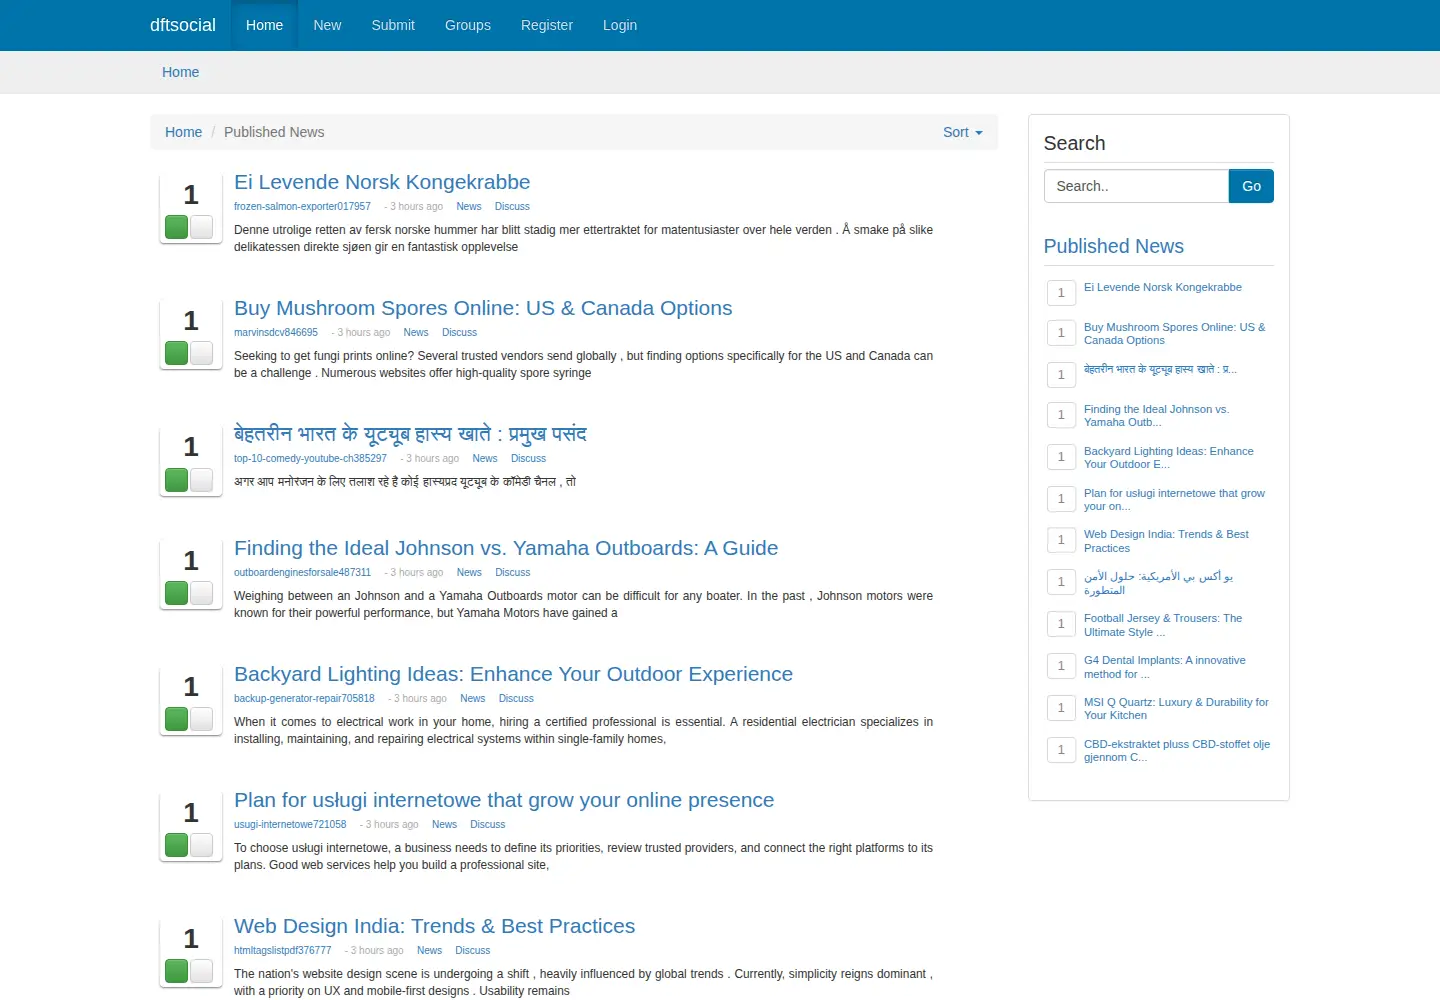1440x1000 pixels.
Task: Click Home link in the gray sub-header
Action: (180, 72)
